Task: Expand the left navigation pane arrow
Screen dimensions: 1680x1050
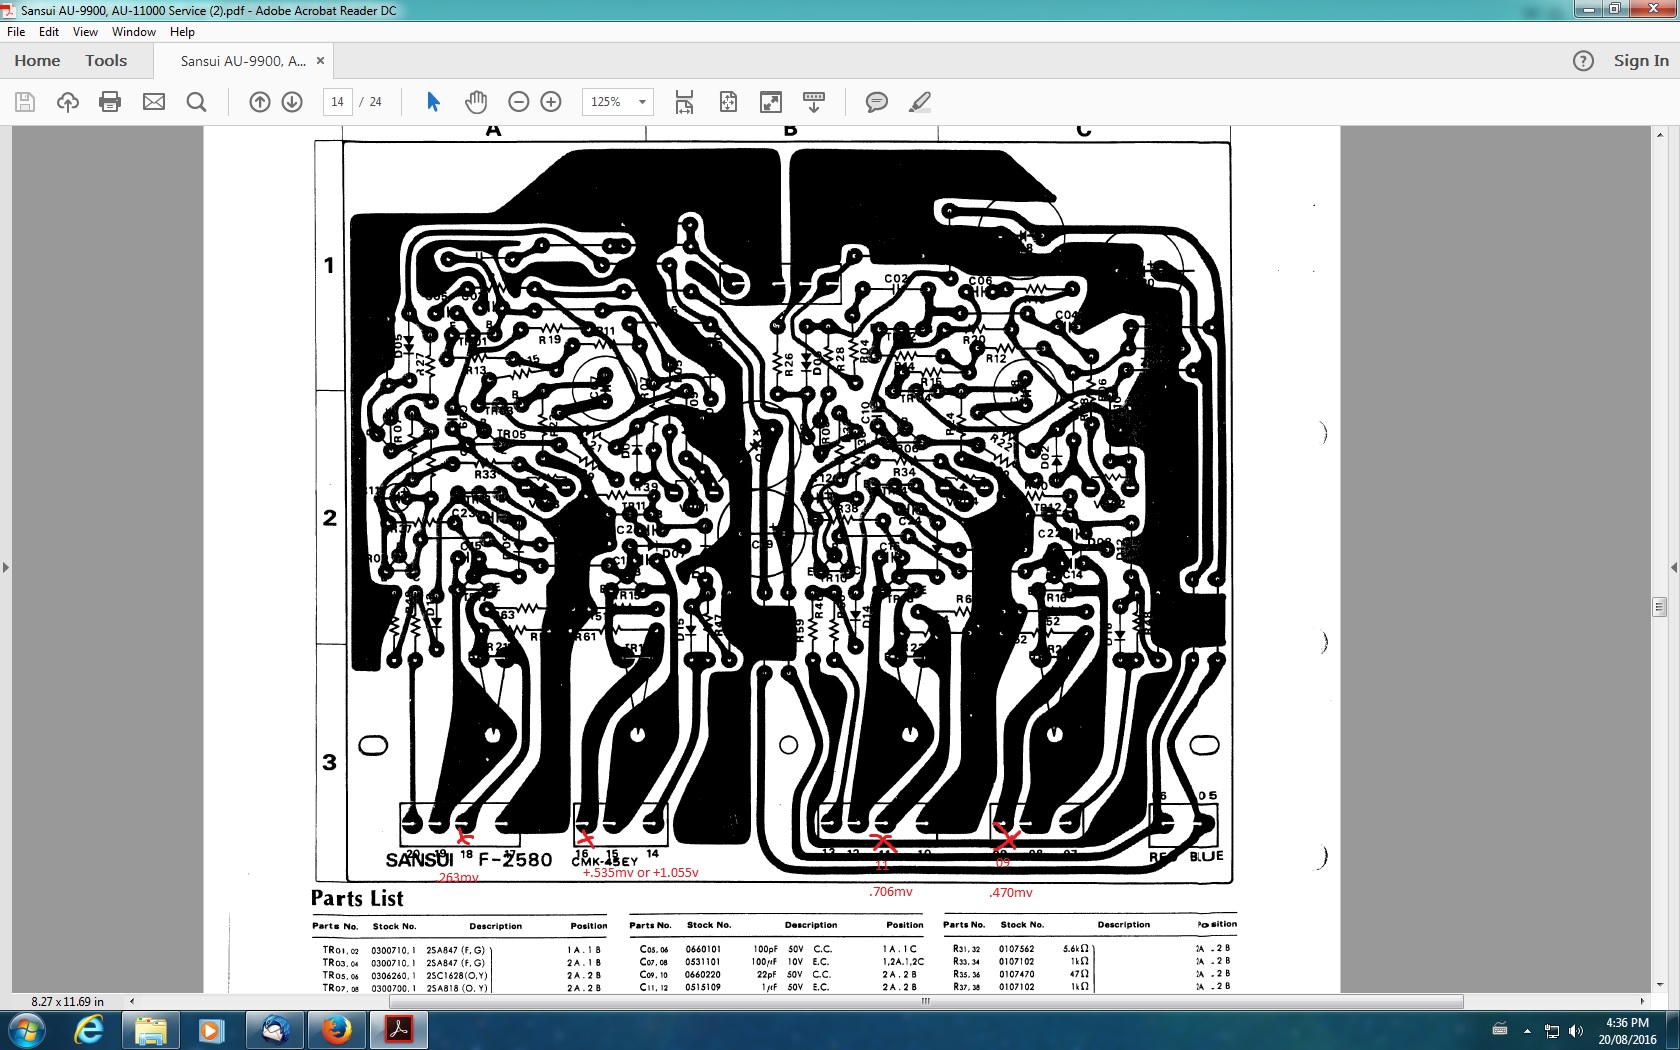Action: pos(5,567)
